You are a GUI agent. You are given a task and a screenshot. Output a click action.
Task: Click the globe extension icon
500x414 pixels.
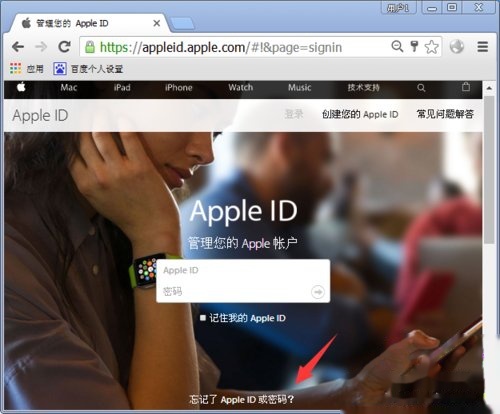457,47
